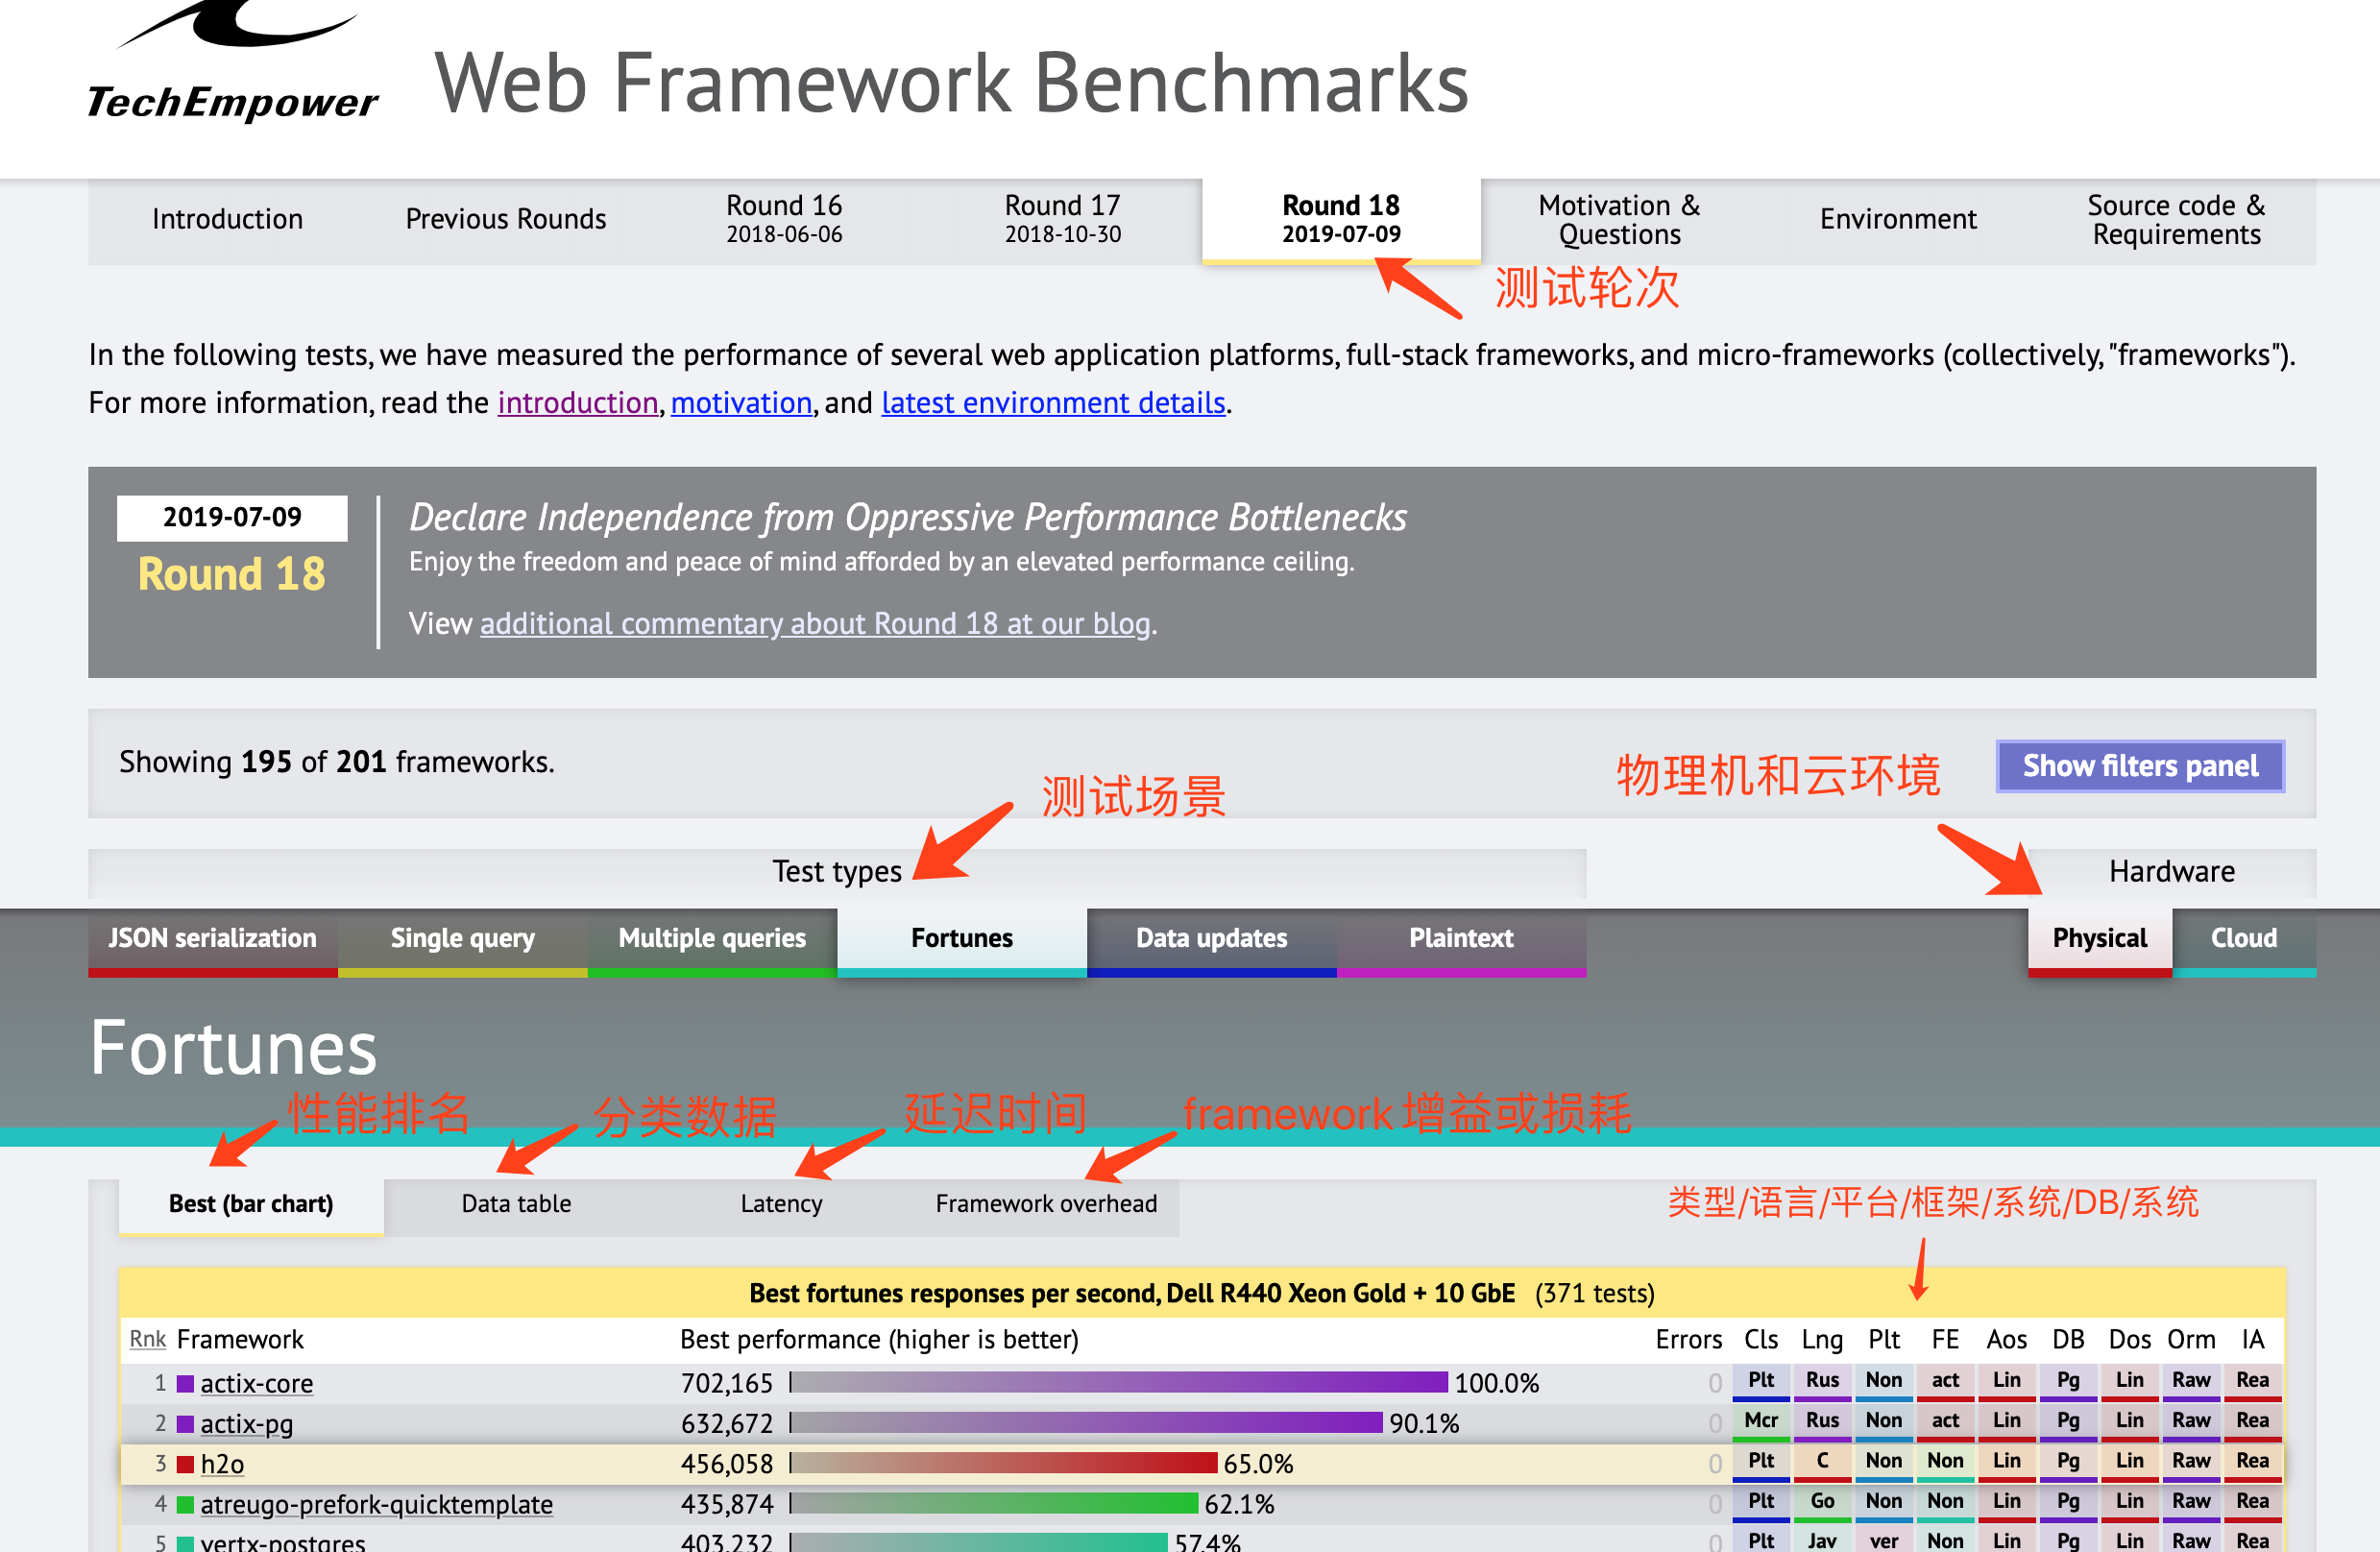Screen dimensions: 2380x1552
Task: Switch to the Framework overhead view
Action: coord(1046,1205)
